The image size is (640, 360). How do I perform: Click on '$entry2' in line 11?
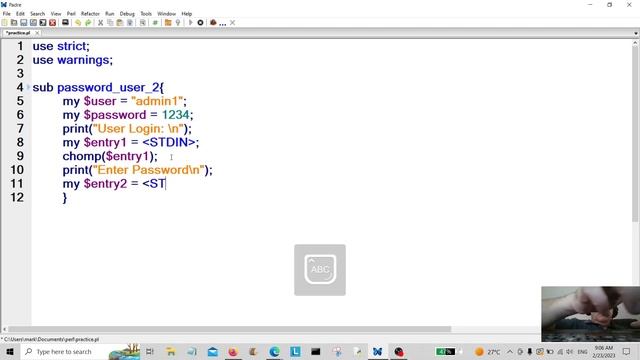(105, 184)
